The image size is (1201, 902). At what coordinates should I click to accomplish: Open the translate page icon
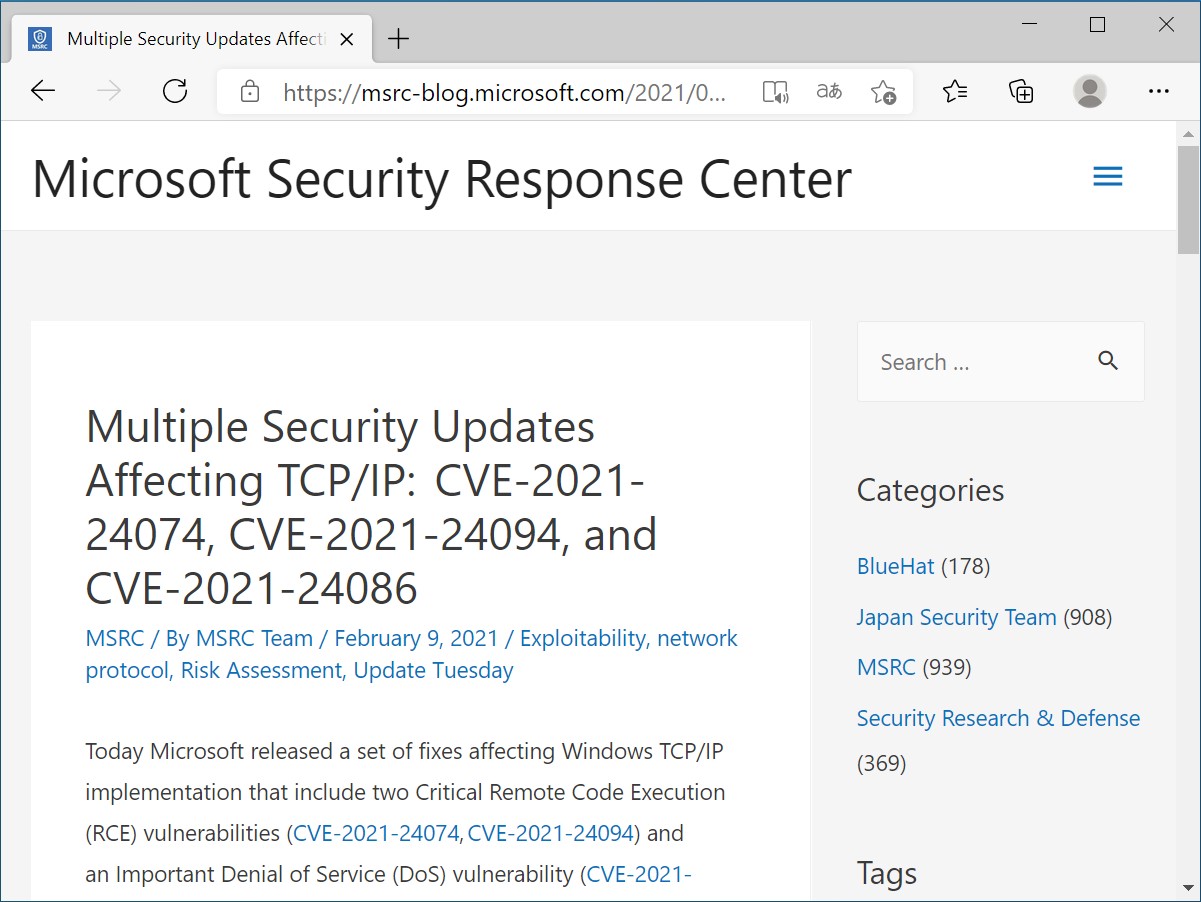click(828, 91)
